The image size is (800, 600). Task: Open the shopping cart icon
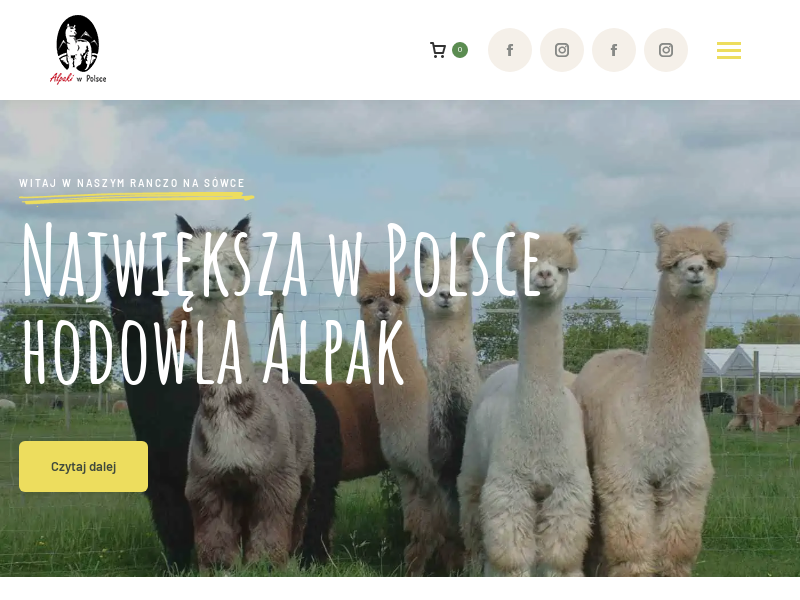pyautogui.click(x=438, y=50)
